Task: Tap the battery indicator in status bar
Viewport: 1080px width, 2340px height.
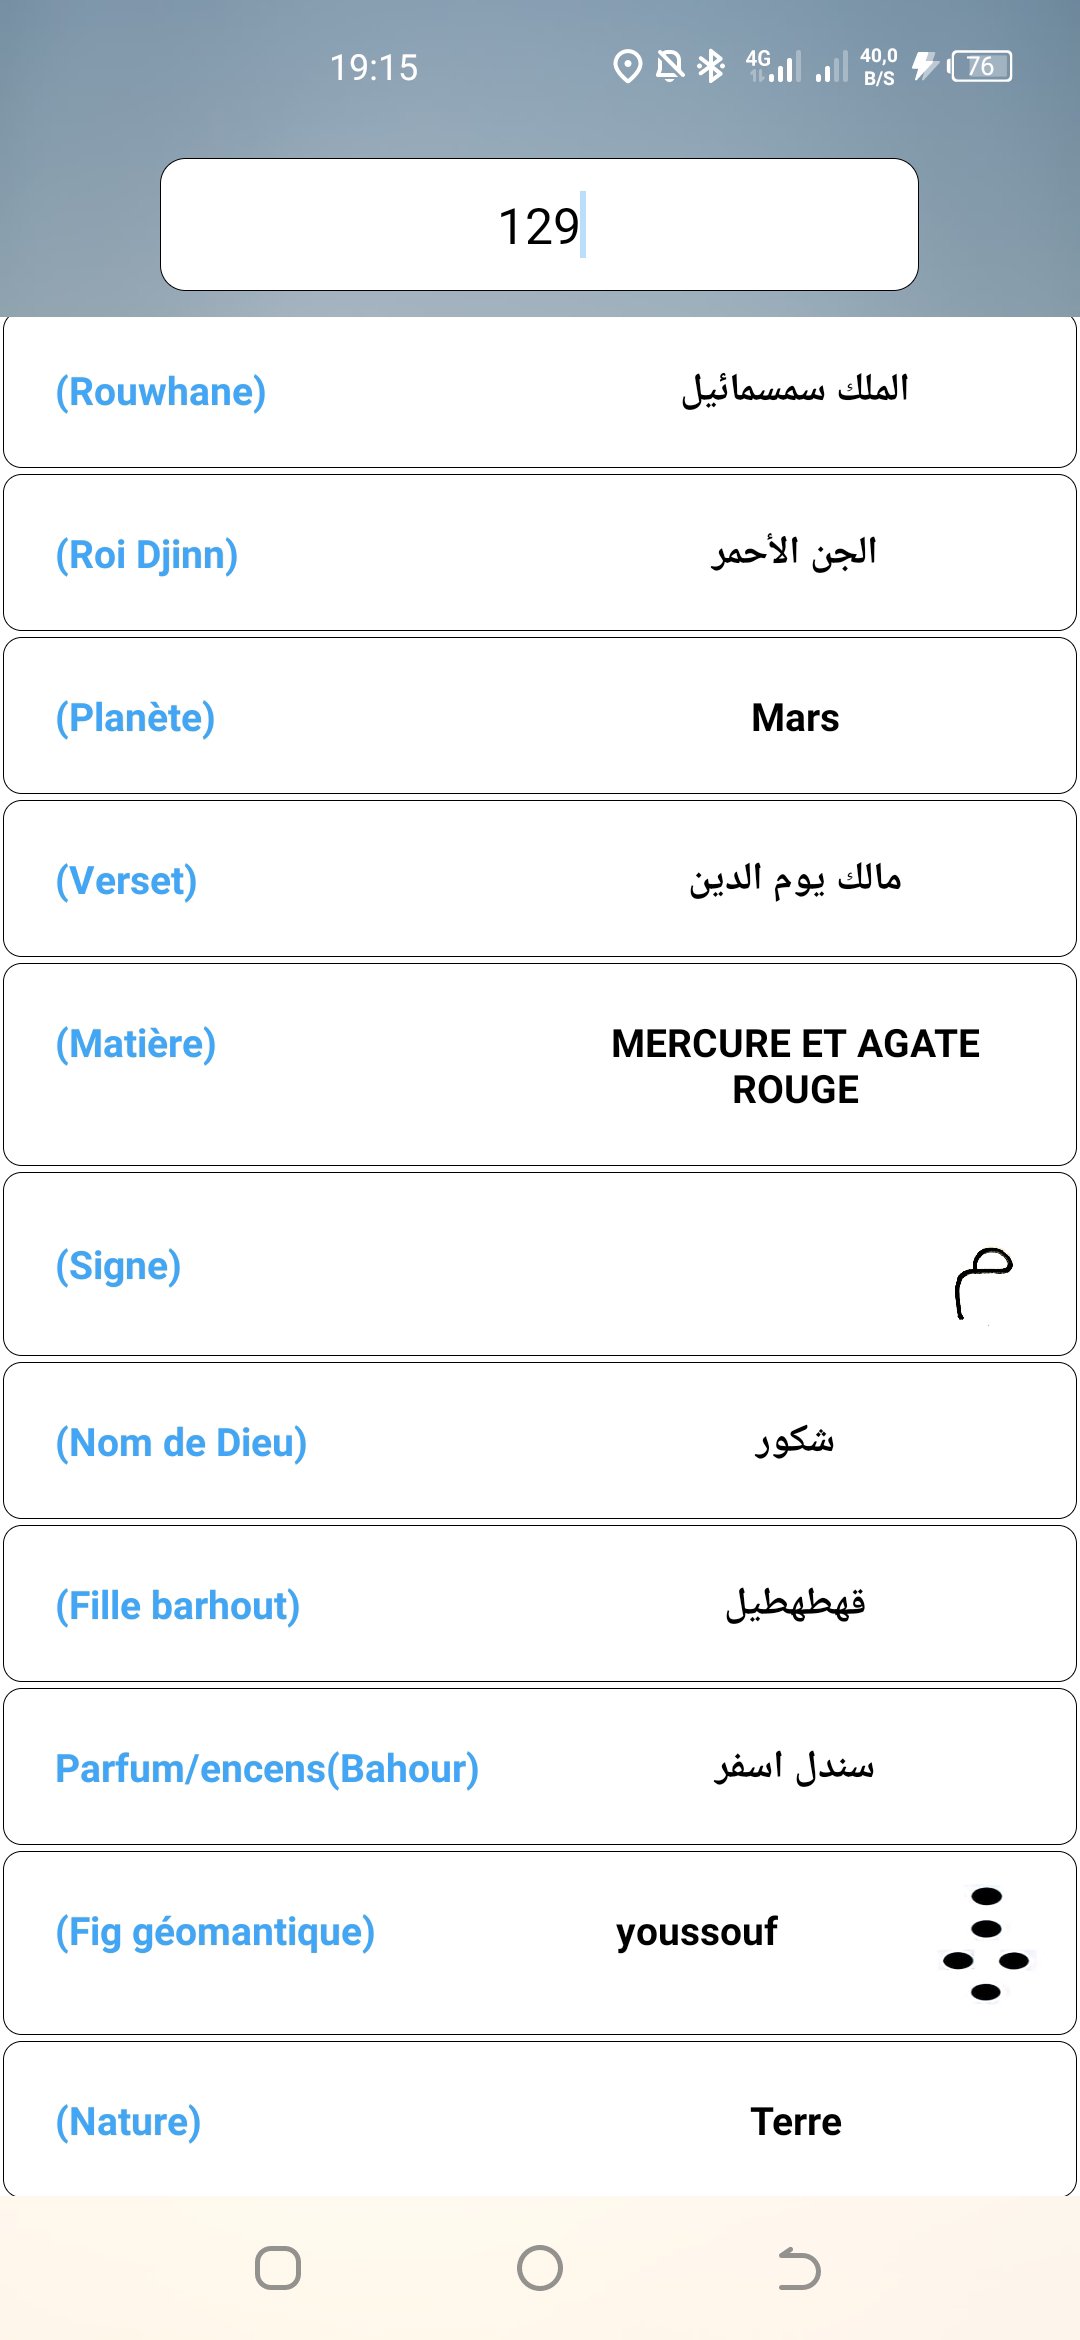Action: pyautogui.click(x=980, y=67)
